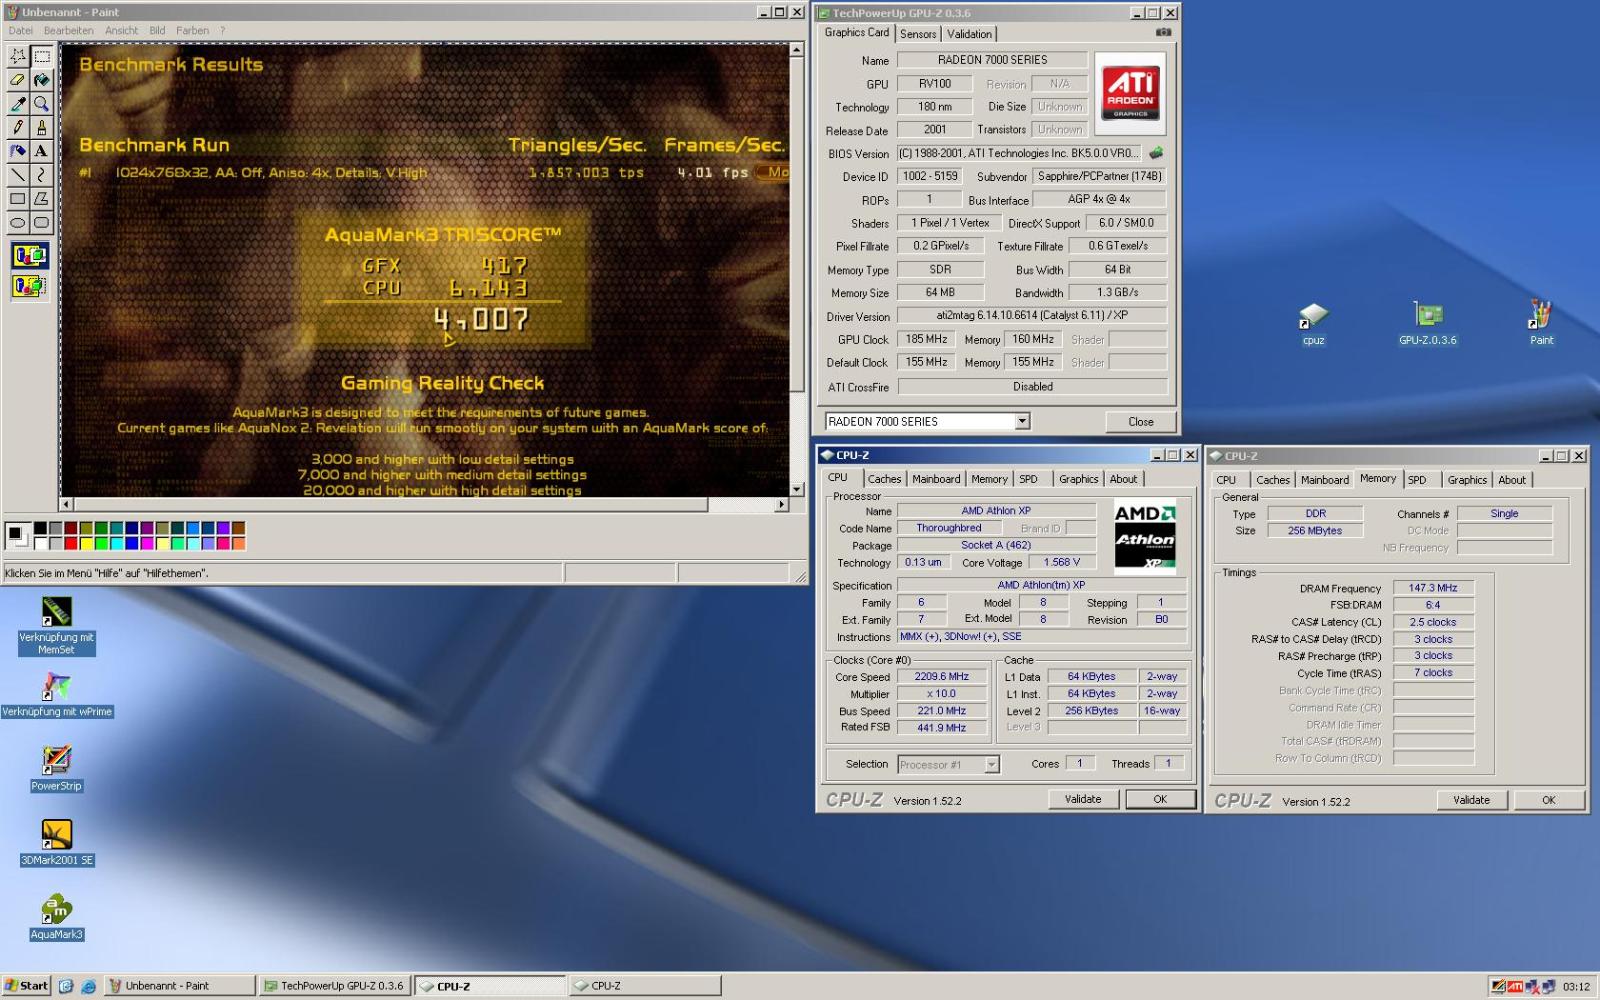Open the Windows Start menu
This screenshot has width=1600, height=1000.
(27, 986)
